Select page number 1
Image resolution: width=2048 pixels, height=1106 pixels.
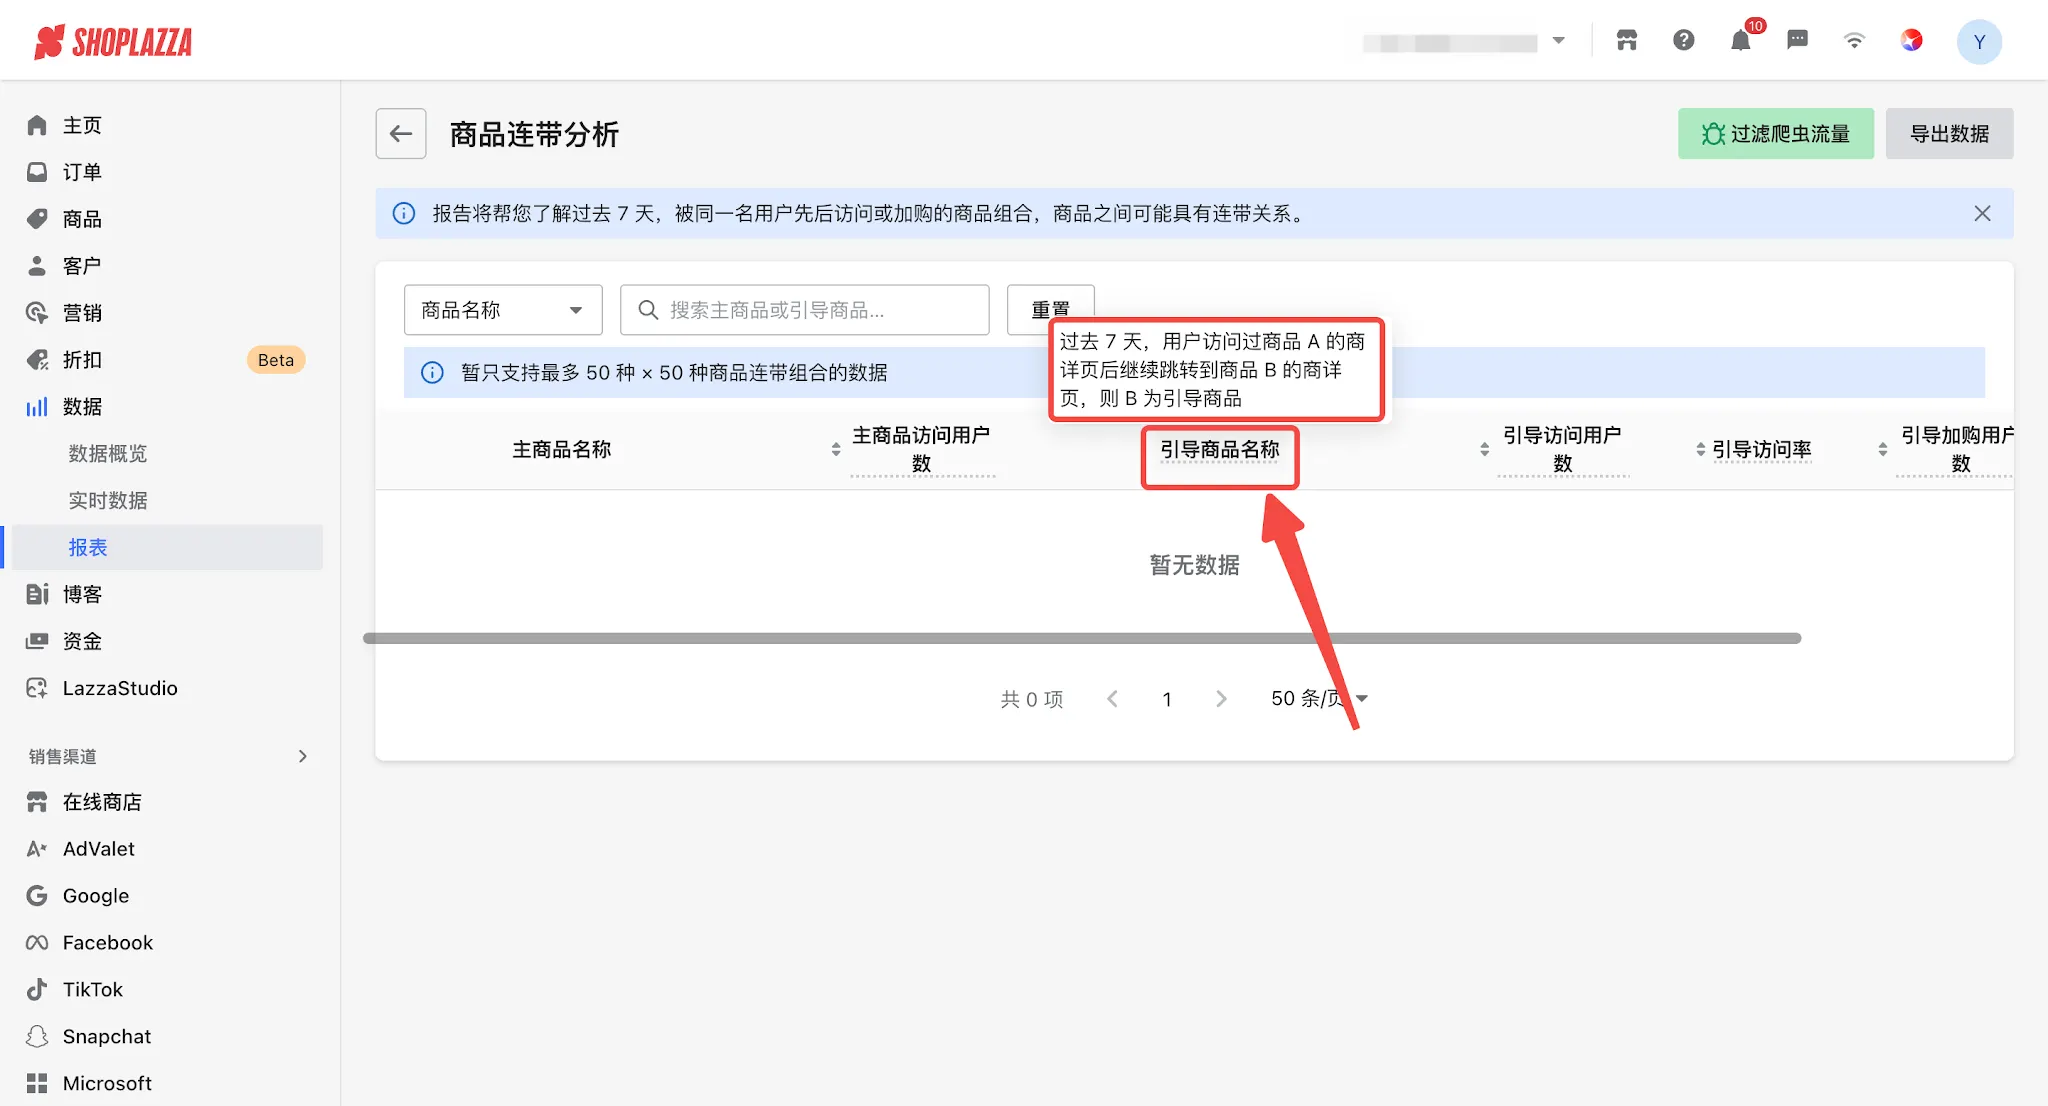(x=1167, y=699)
